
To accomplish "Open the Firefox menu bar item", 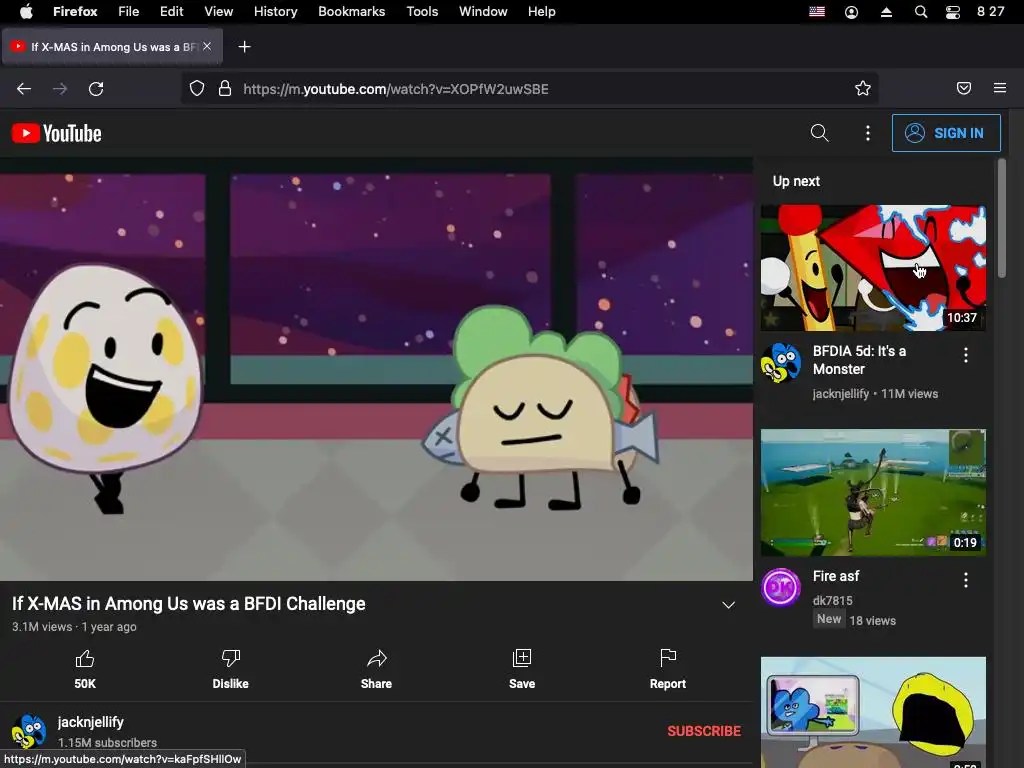I will tap(75, 11).
